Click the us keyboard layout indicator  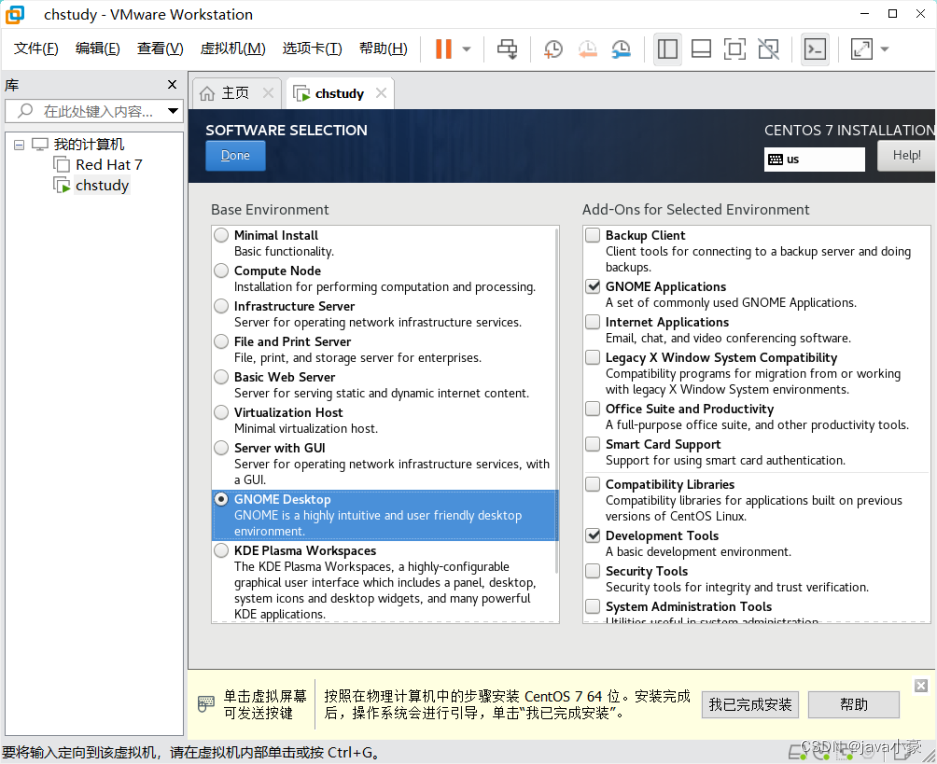pyautogui.click(x=814, y=159)
